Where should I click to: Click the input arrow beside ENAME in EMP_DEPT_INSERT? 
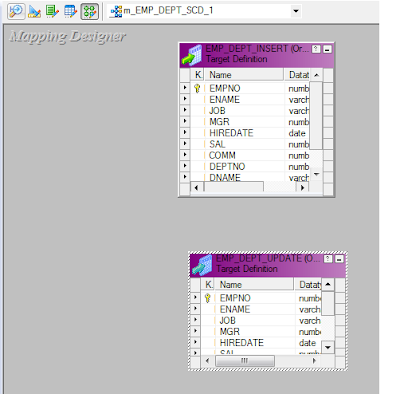point(185,99)
